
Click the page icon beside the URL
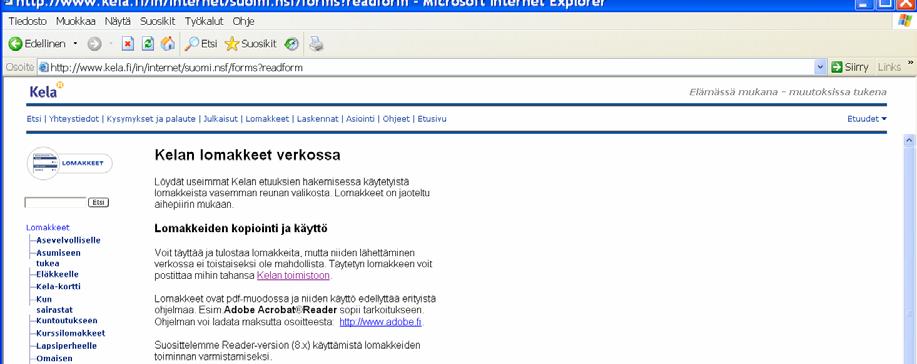tap(44, 67)
